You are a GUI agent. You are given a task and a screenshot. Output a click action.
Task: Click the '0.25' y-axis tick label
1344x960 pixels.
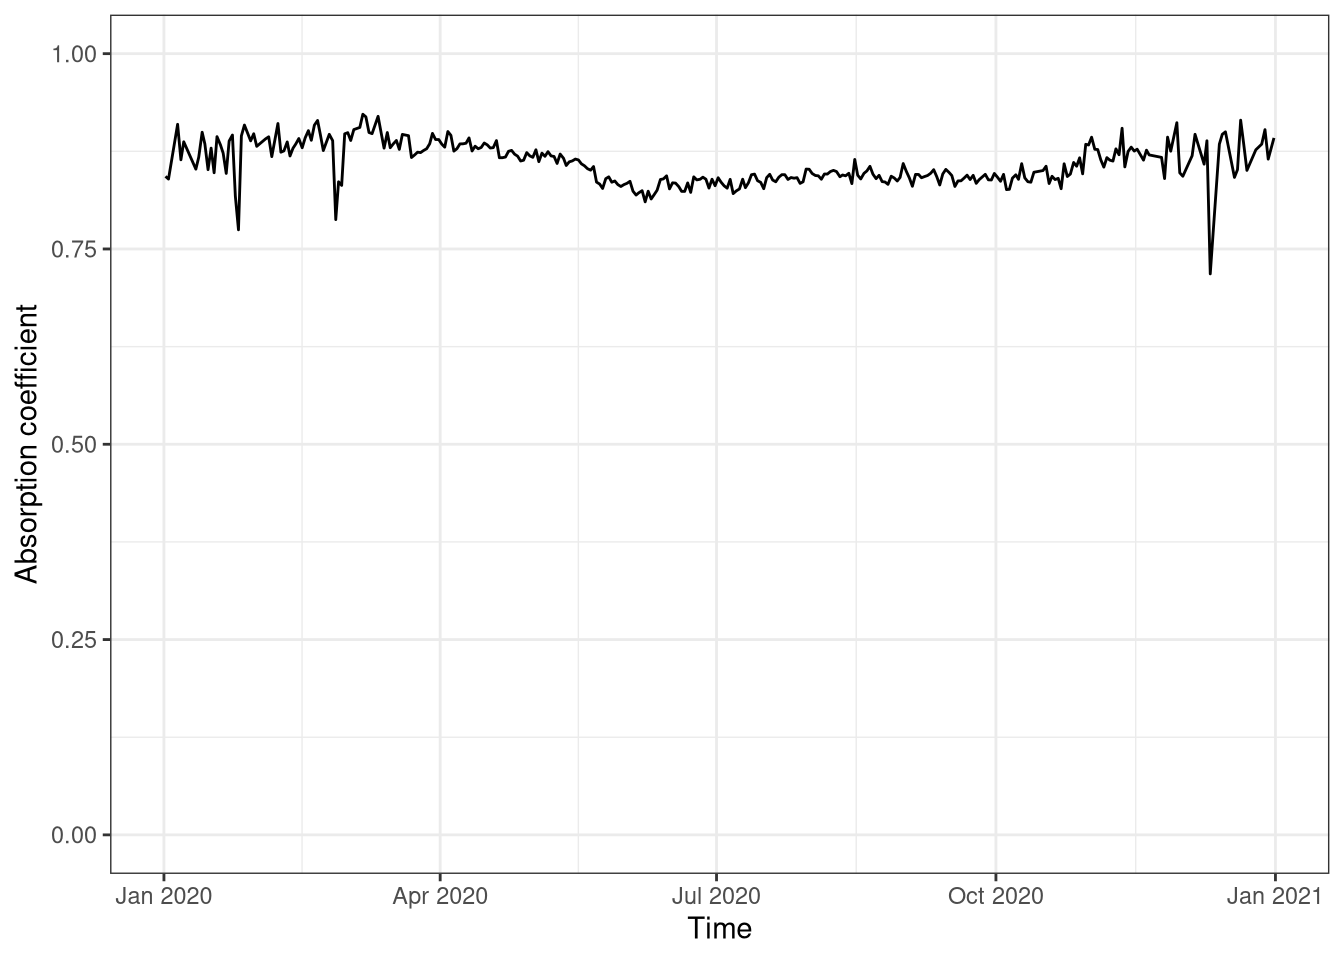pos(75,640)
